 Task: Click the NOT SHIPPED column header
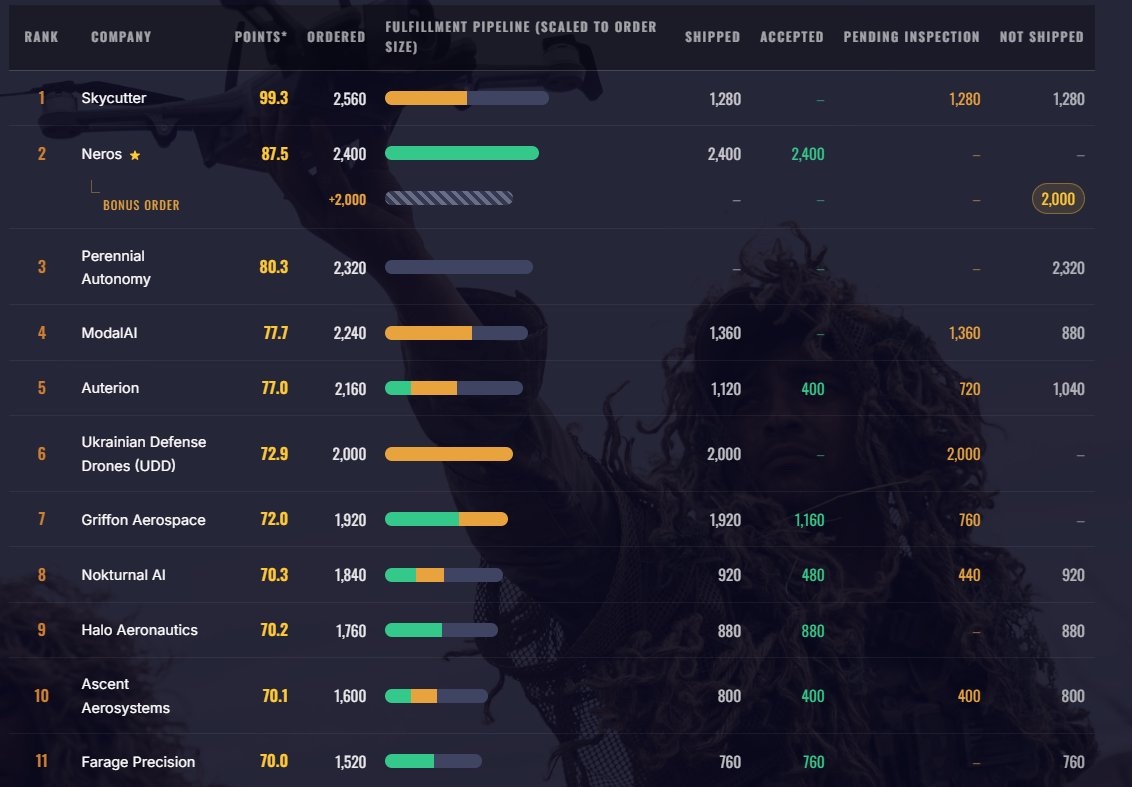click(x=1042, y=37)
